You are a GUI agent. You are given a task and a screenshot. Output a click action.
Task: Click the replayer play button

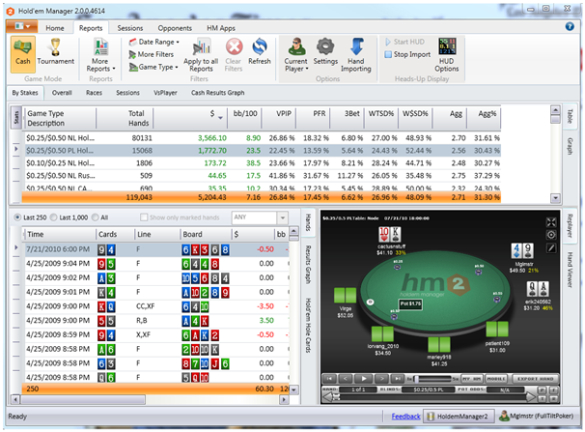click(363, 379)
